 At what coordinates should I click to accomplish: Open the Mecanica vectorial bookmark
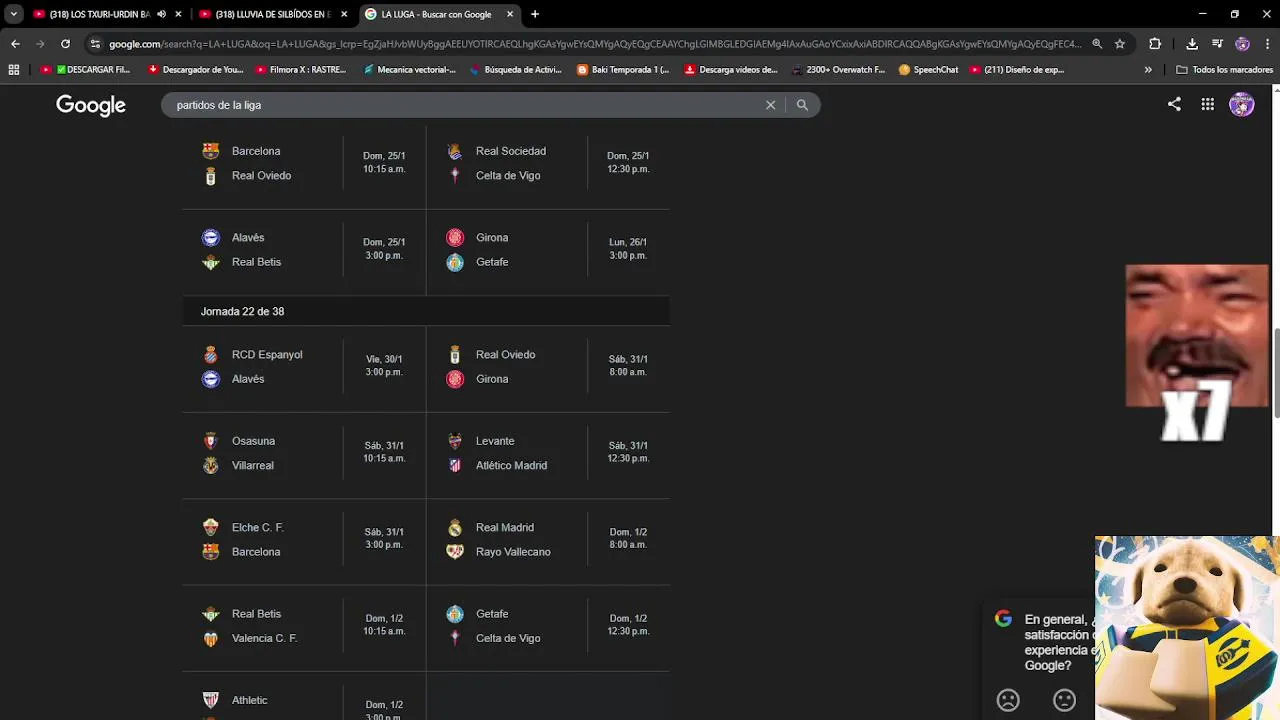410,70
